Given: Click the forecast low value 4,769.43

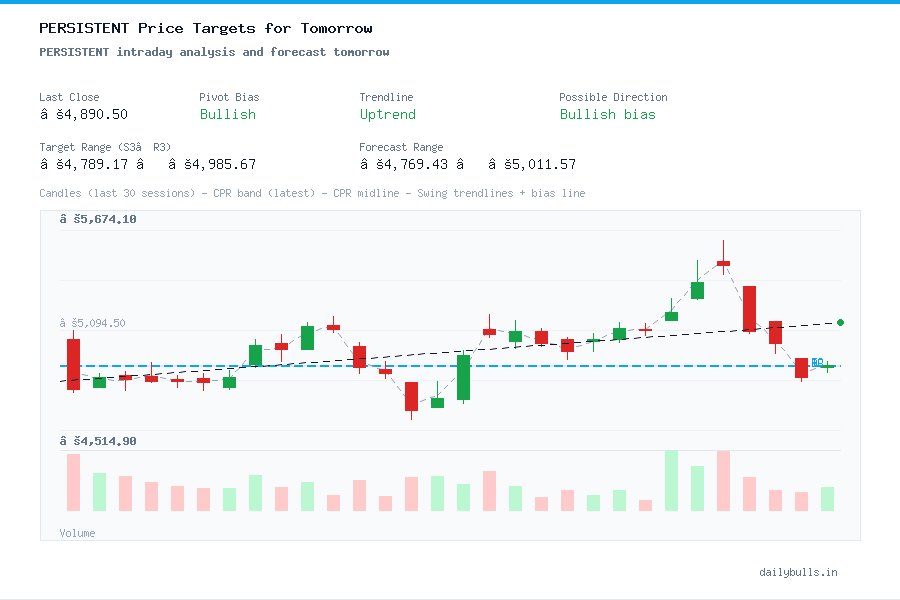Looking at the screenshot, I should click(404, 164).
